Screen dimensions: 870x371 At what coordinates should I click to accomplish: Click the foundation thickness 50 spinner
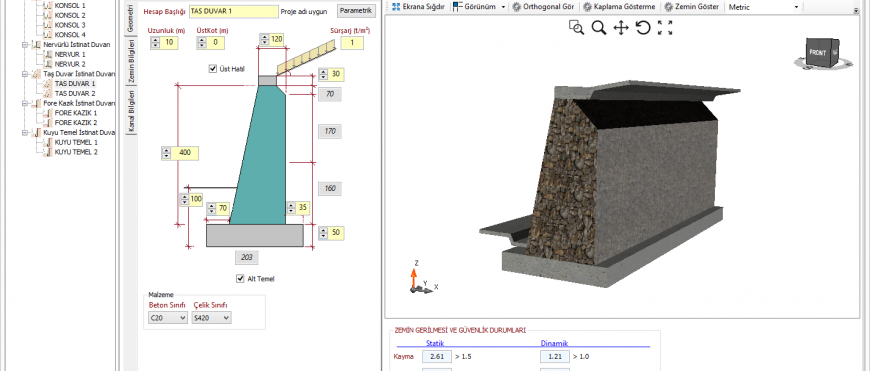tap(323, 233)
